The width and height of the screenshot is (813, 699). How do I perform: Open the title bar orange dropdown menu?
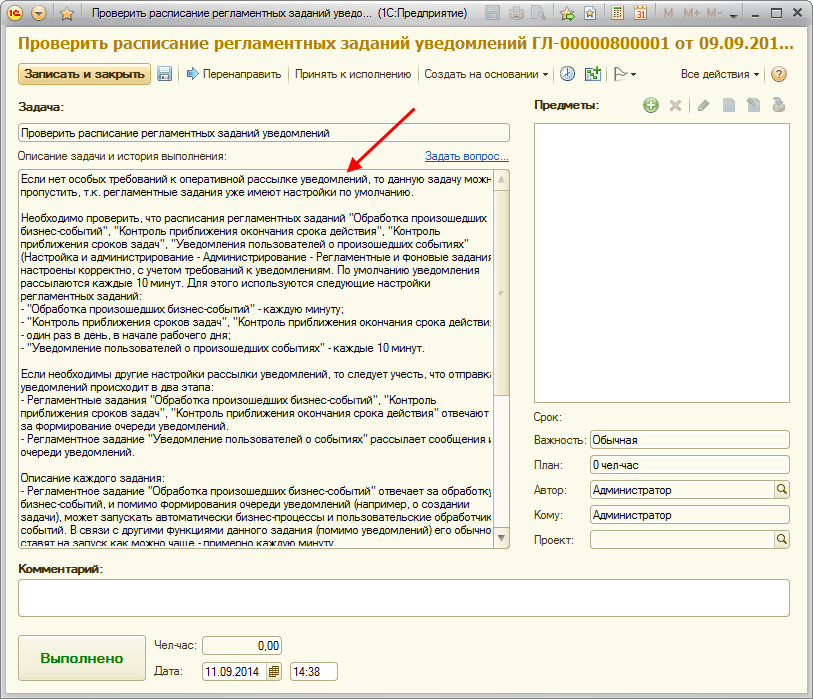pyautogui.click(x=39, y=13)
